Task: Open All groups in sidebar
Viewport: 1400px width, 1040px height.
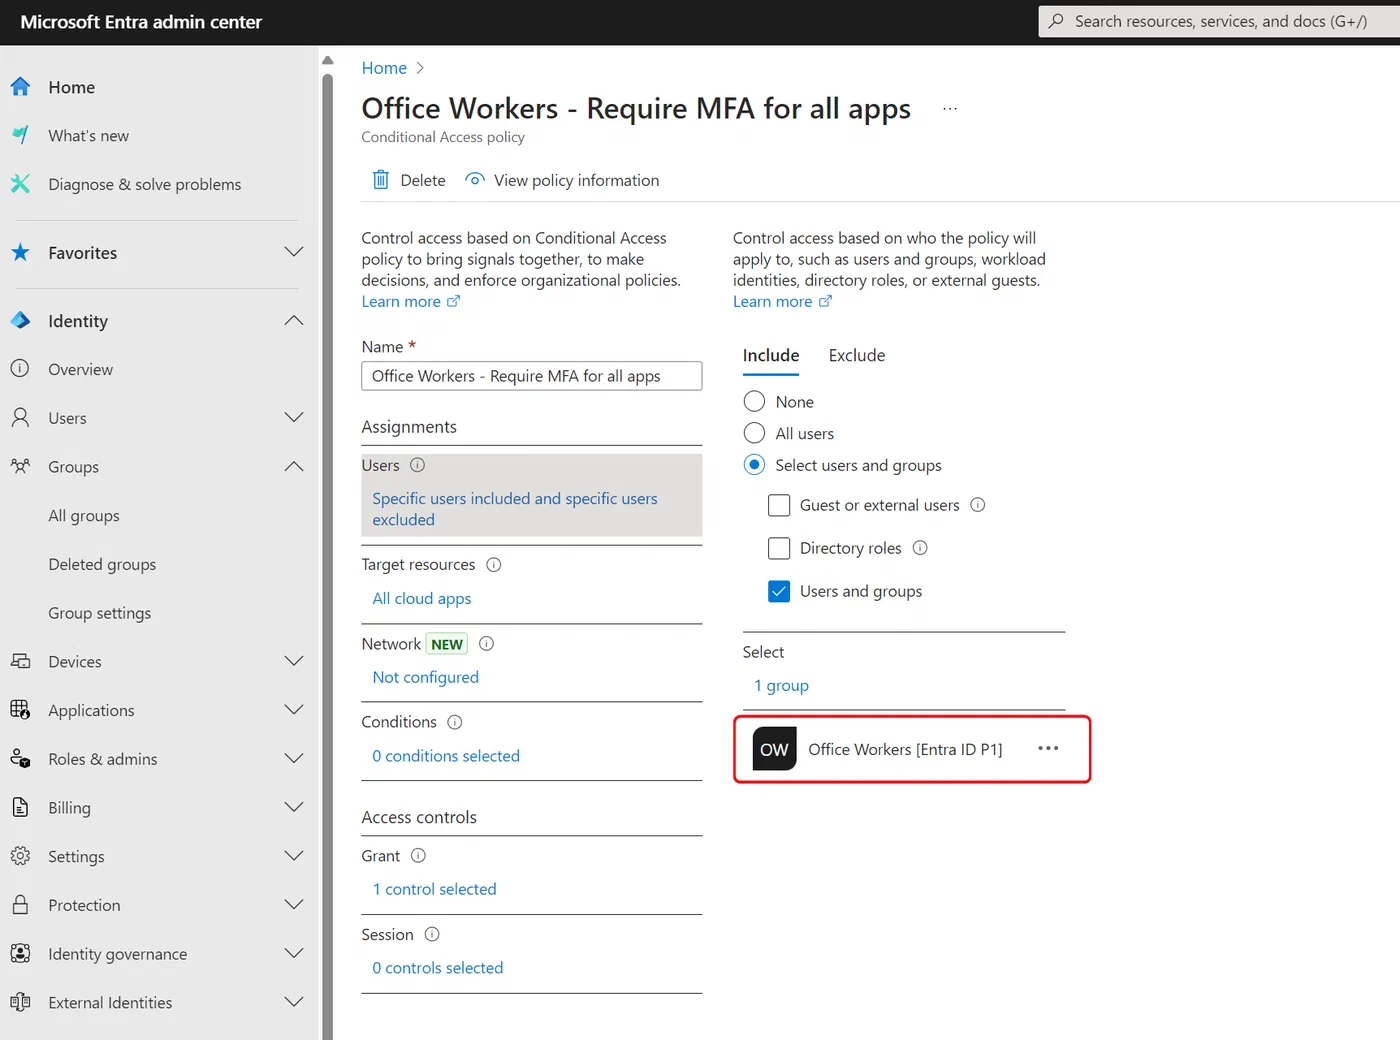Action: click(84, 516)
